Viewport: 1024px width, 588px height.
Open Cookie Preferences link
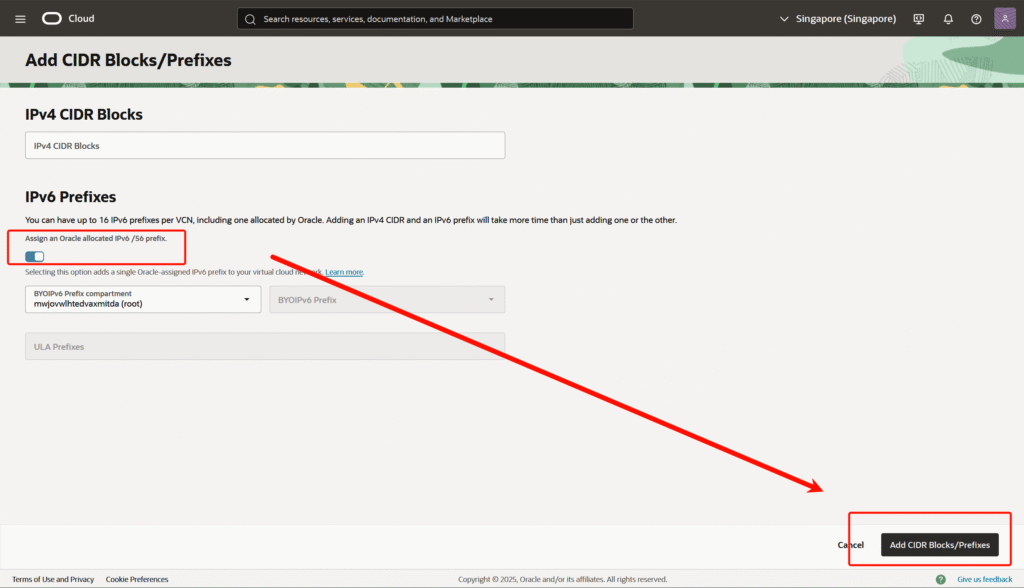click(x=137, y=579)
